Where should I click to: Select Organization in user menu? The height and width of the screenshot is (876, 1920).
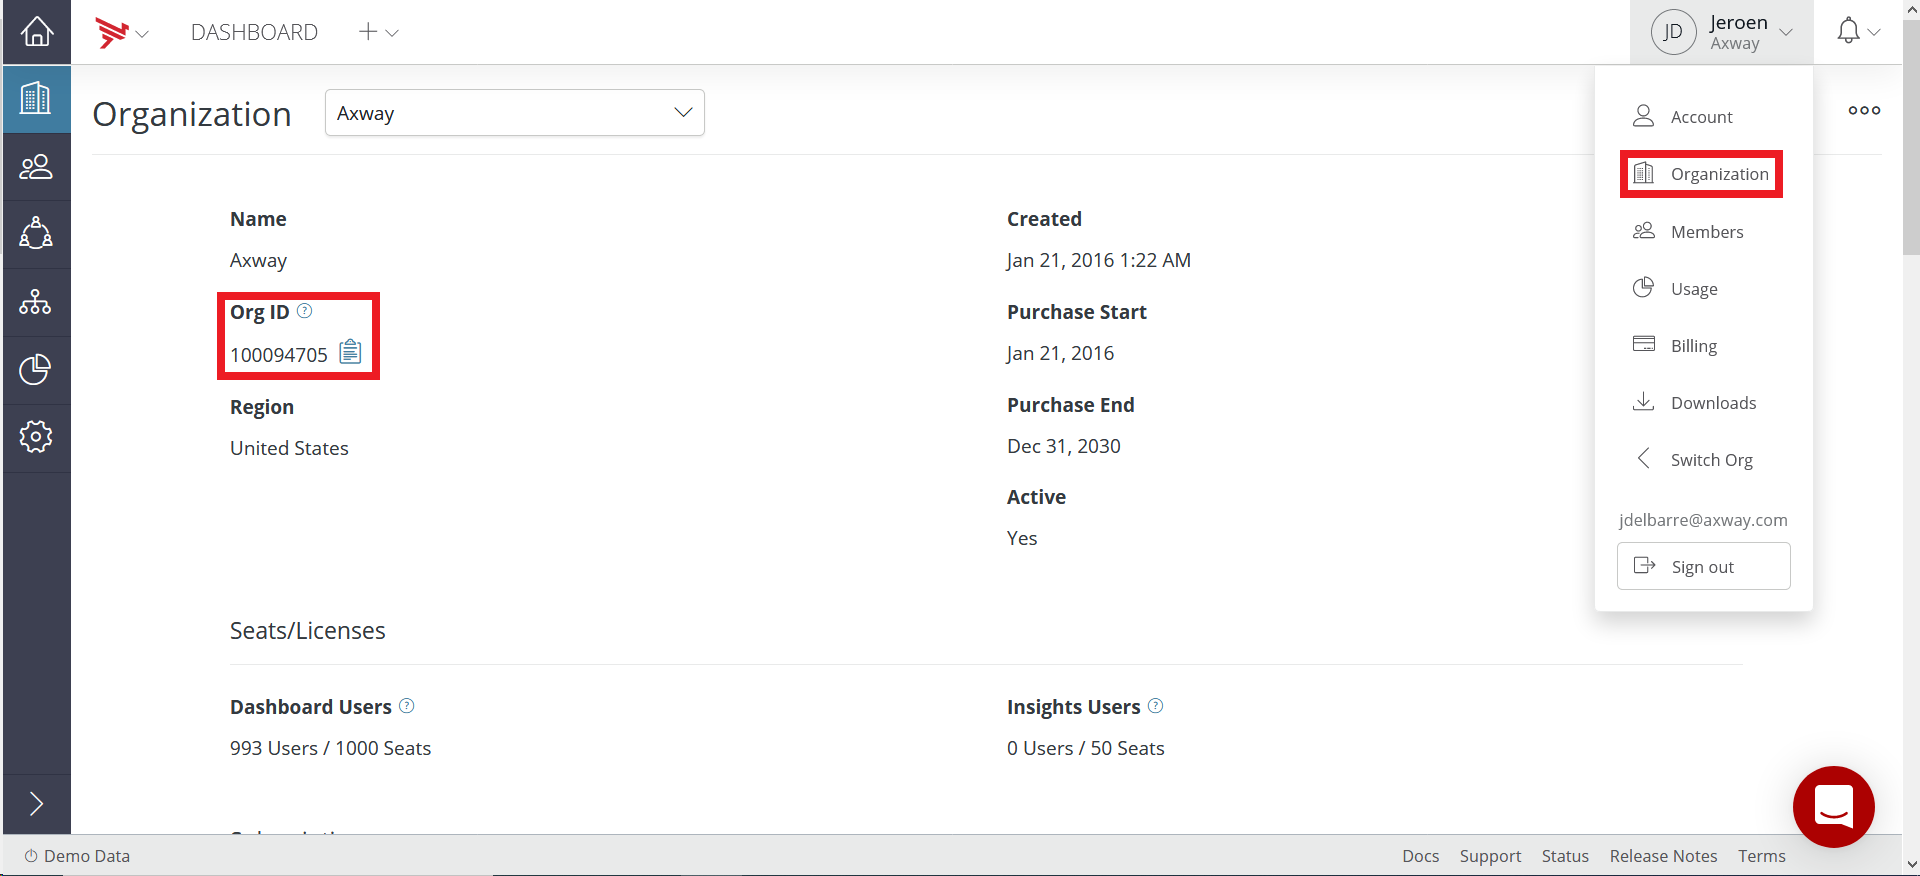click(1702, 174)
